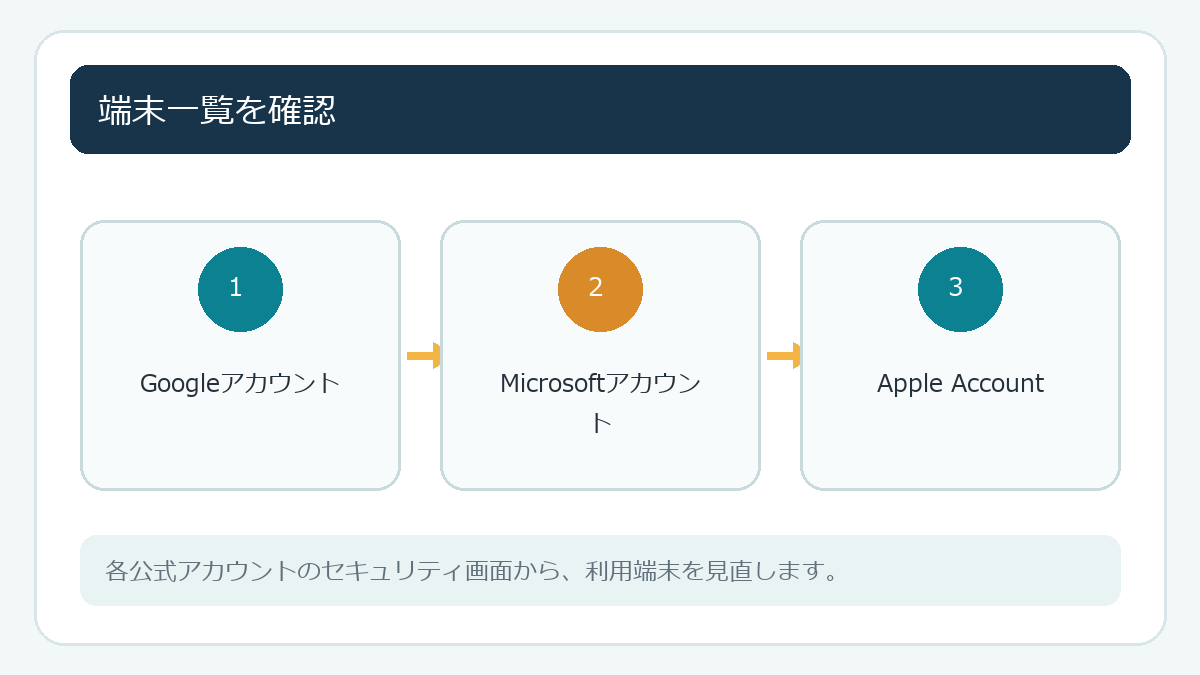The height and width of the screenshot is (675, 1200).
Task: Click the Microsoftアカウント label text
Action: [x=600, y=402]
